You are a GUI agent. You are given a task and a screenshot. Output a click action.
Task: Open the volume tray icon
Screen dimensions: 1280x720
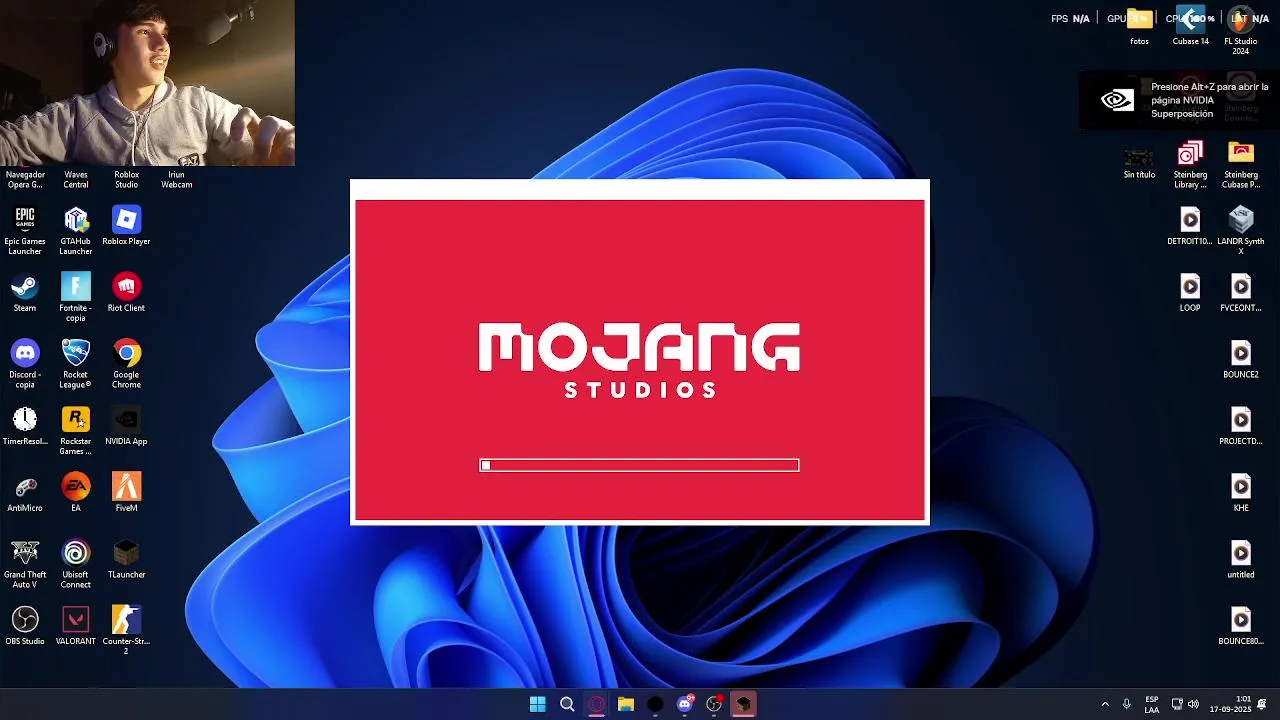(1193, 704)
